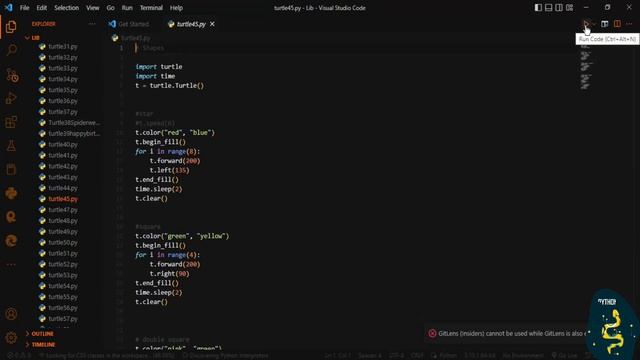
Task: Open the Selection menu
Action: pos(67,8)
